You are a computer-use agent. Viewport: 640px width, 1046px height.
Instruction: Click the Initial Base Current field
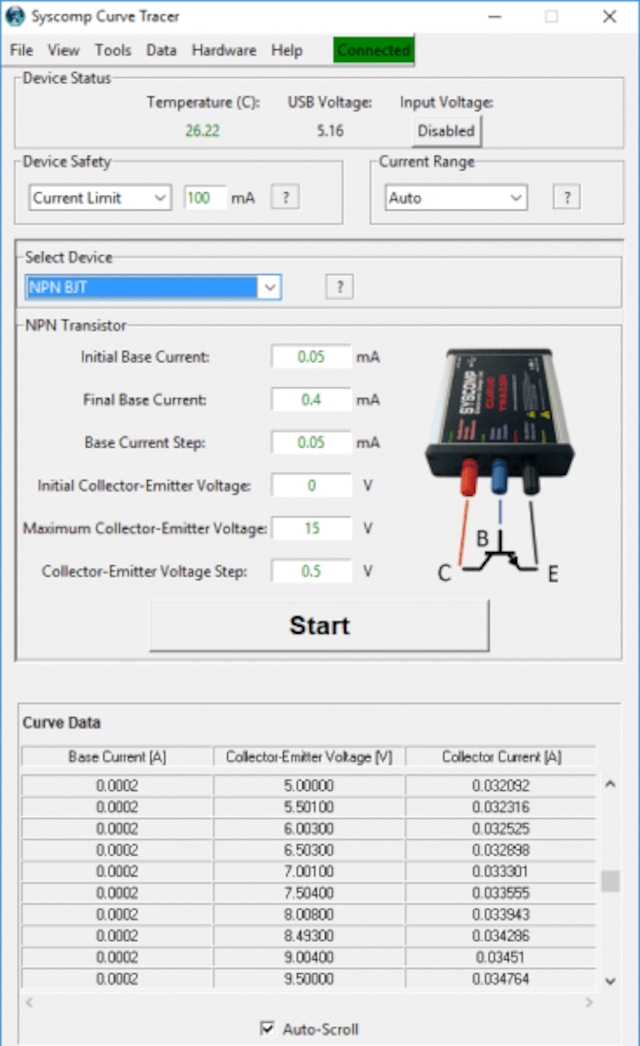point(311,357)
